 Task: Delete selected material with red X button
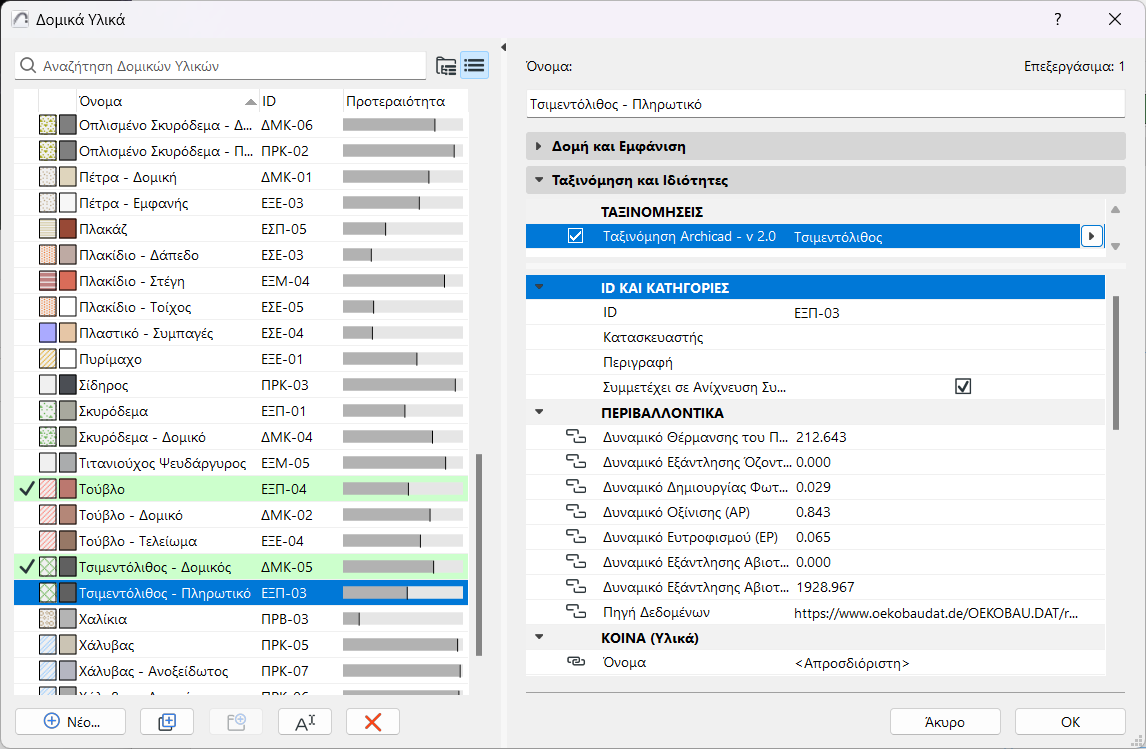tap(373, 722)
